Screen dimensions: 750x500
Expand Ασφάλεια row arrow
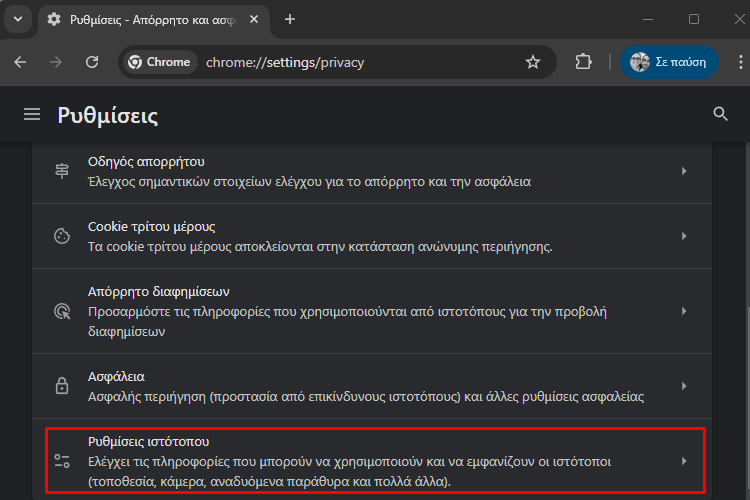click(684, 386)
